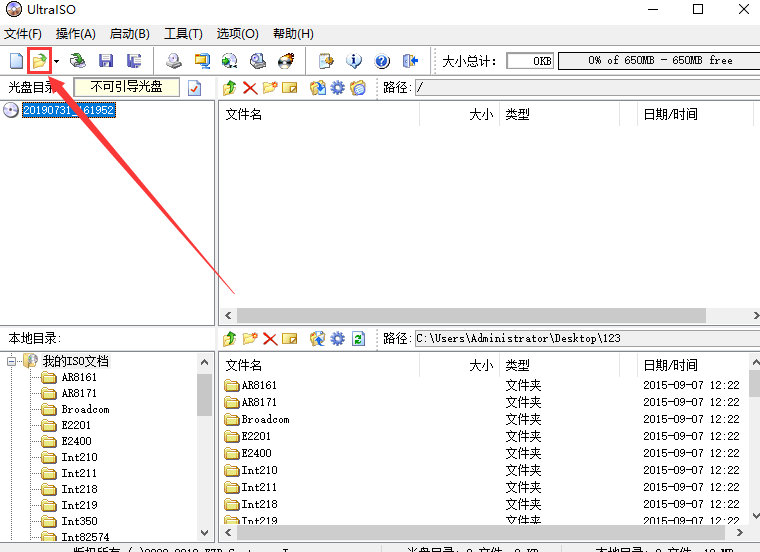760x552 pixels.
Task: Click the Open ISO file folder icon
Action: (x=39, y=61)
